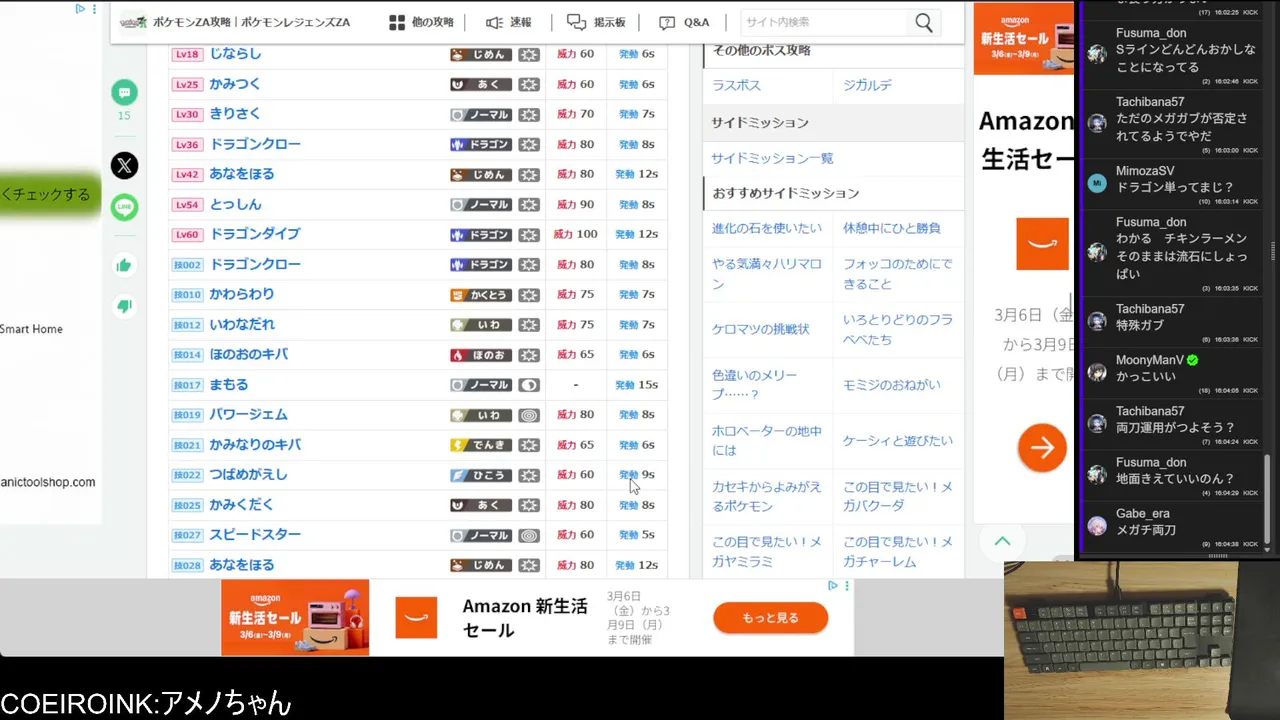Click かくとう type badge in かわらわり row
The height and width of the screenshot is (720, 1280).
pos(481,294)
